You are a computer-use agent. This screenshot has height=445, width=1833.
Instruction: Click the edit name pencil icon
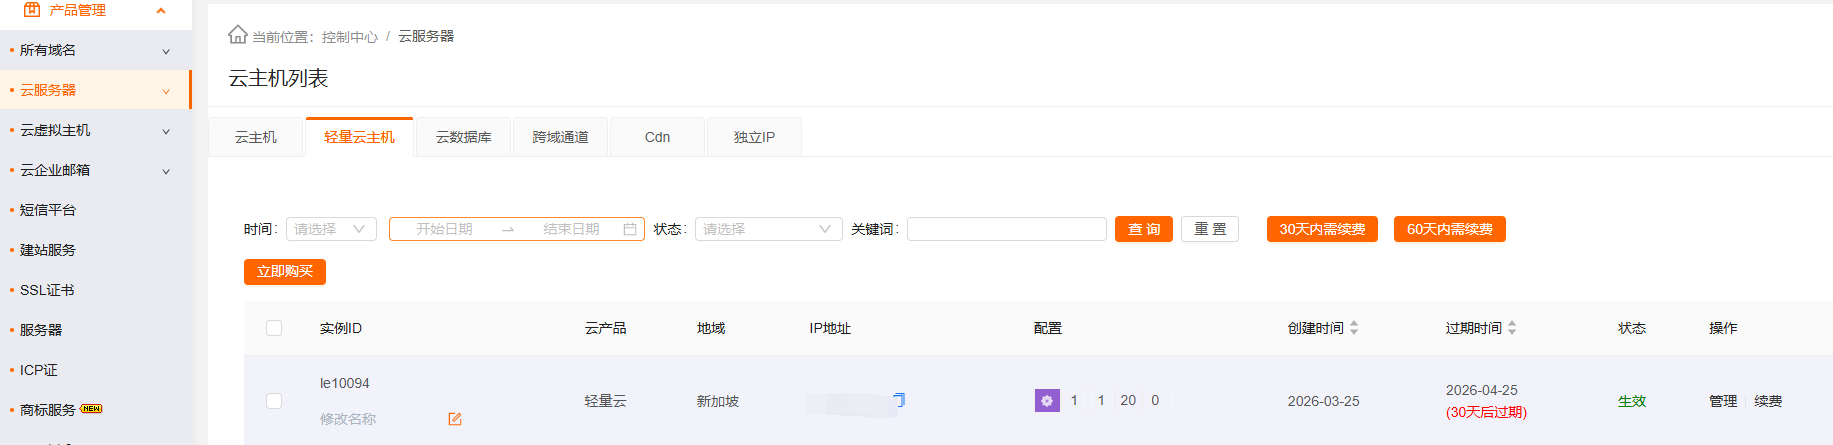click(455, 419)
